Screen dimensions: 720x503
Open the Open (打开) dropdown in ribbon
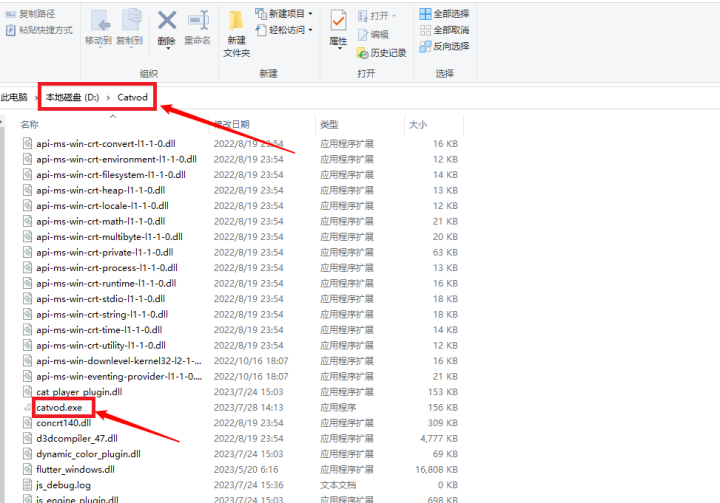pyautogui.click(x=379, y=16)
